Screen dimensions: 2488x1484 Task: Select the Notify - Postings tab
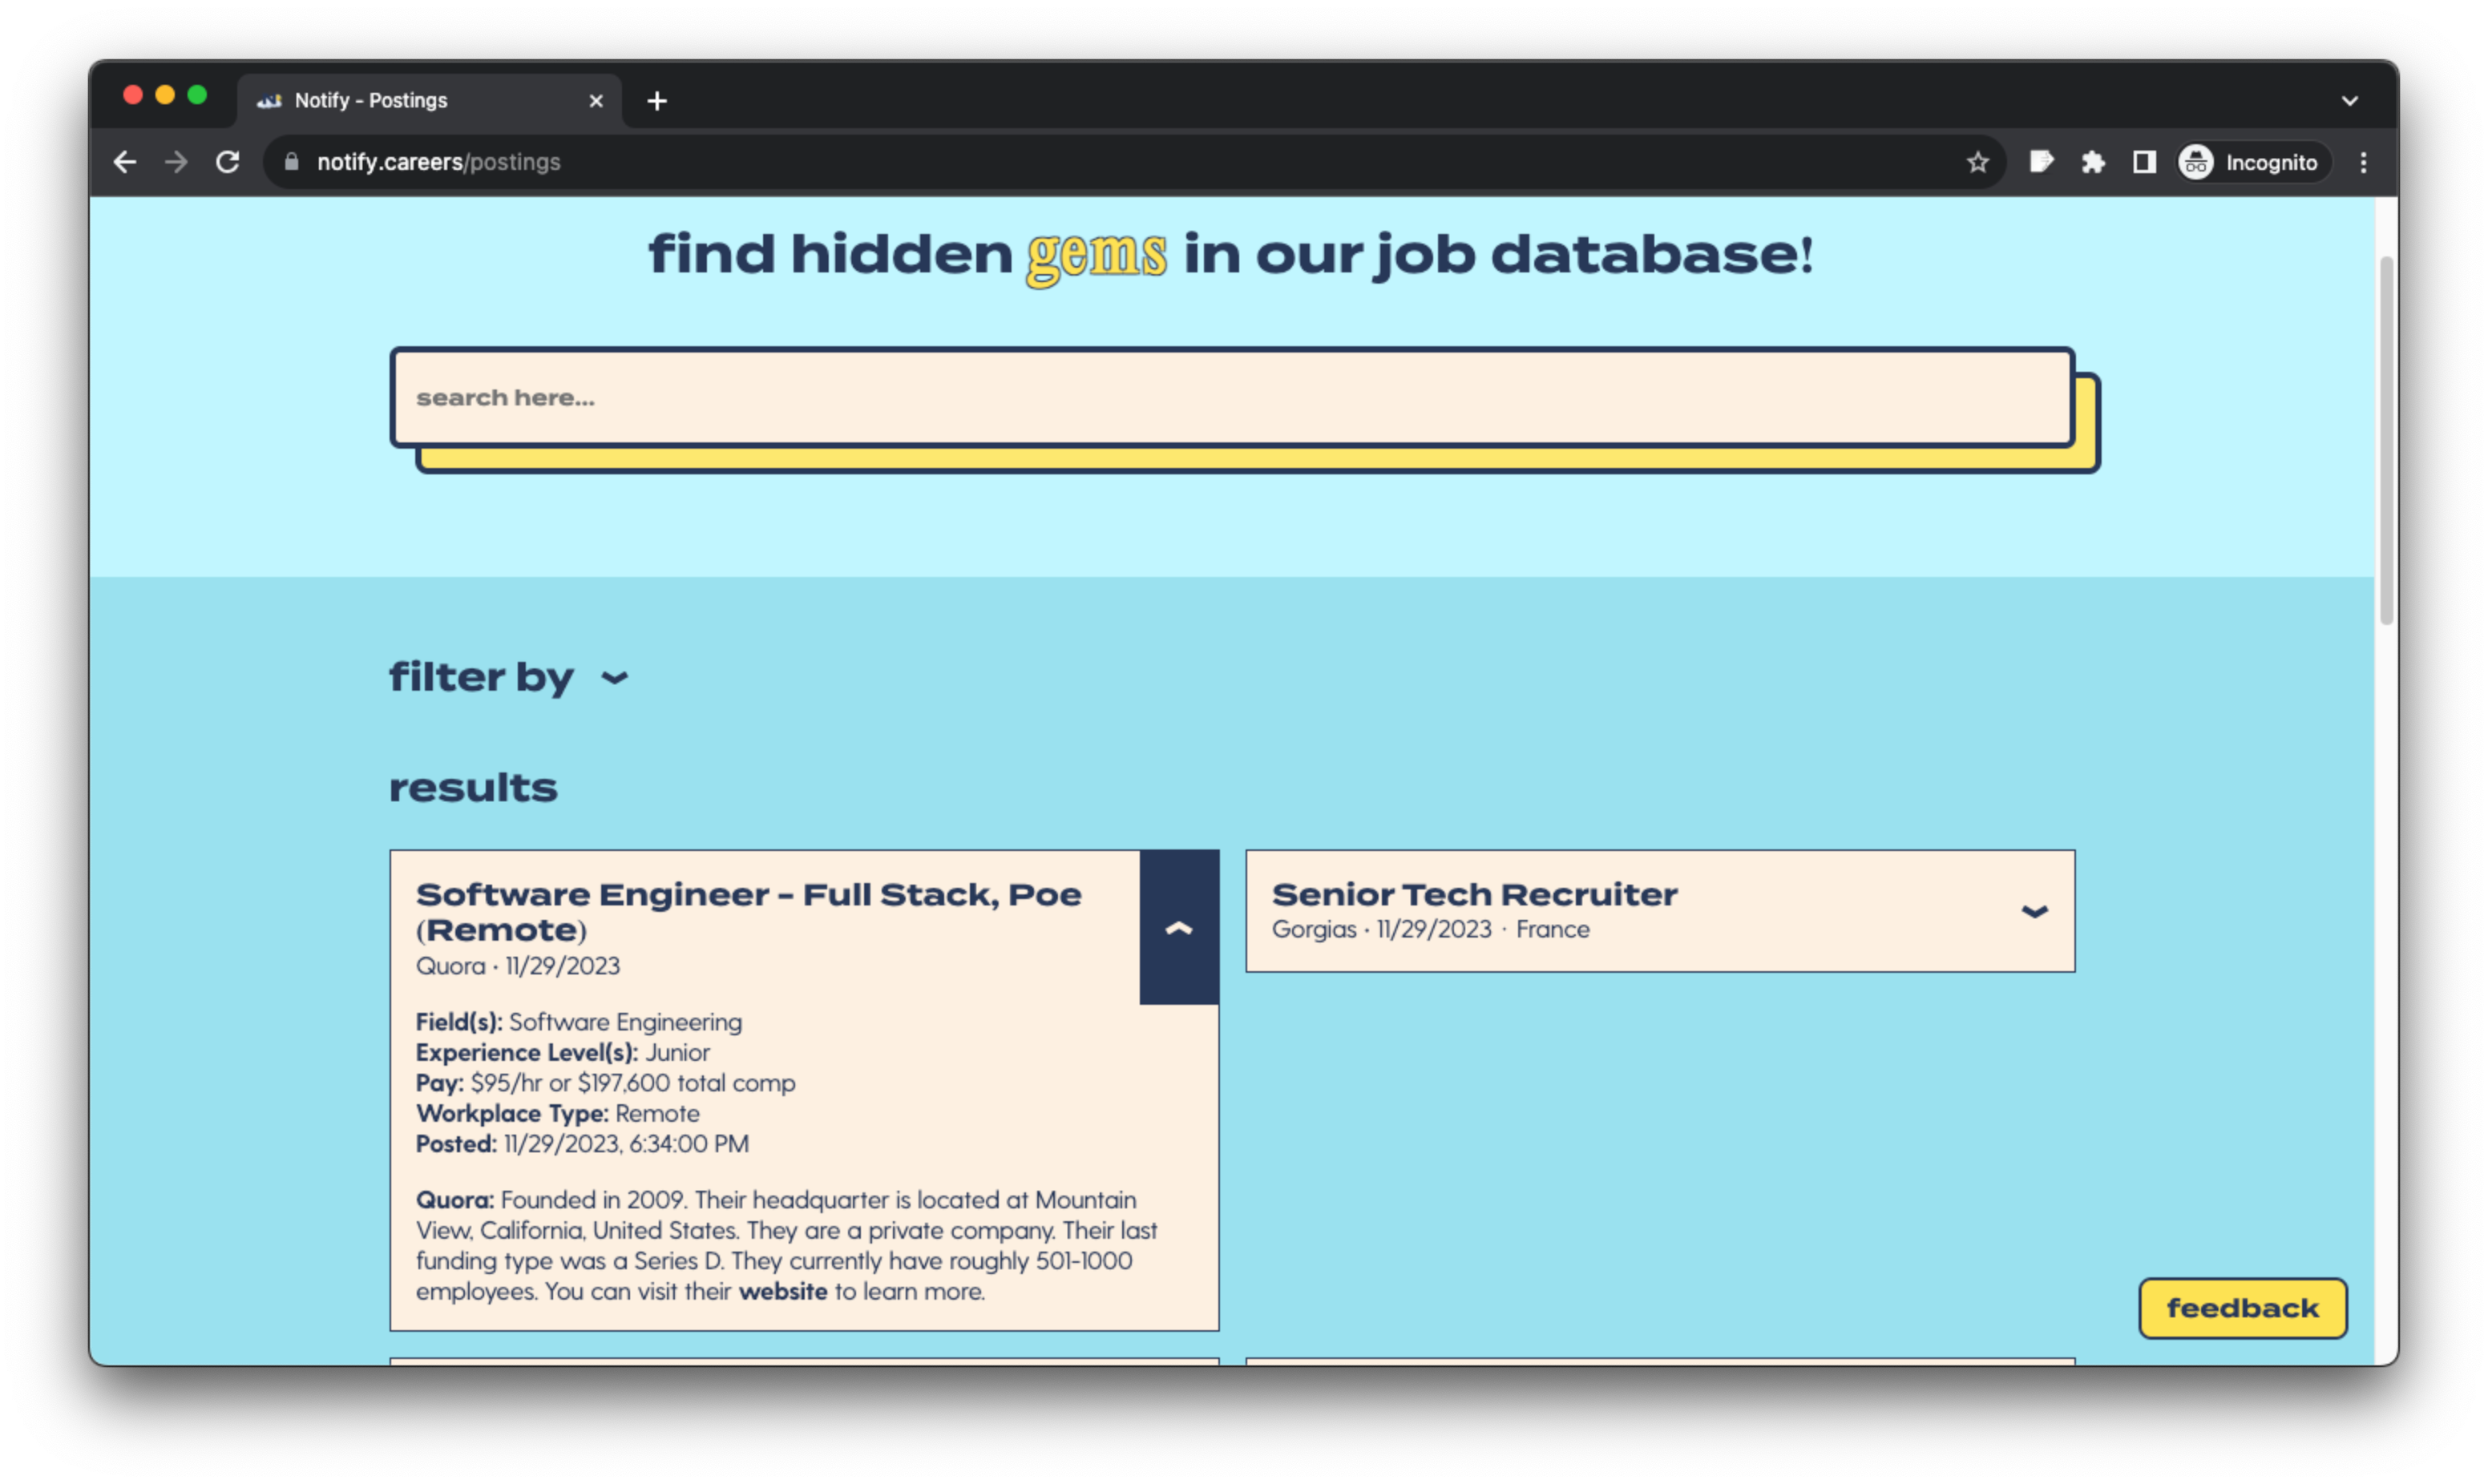point(400,101)
